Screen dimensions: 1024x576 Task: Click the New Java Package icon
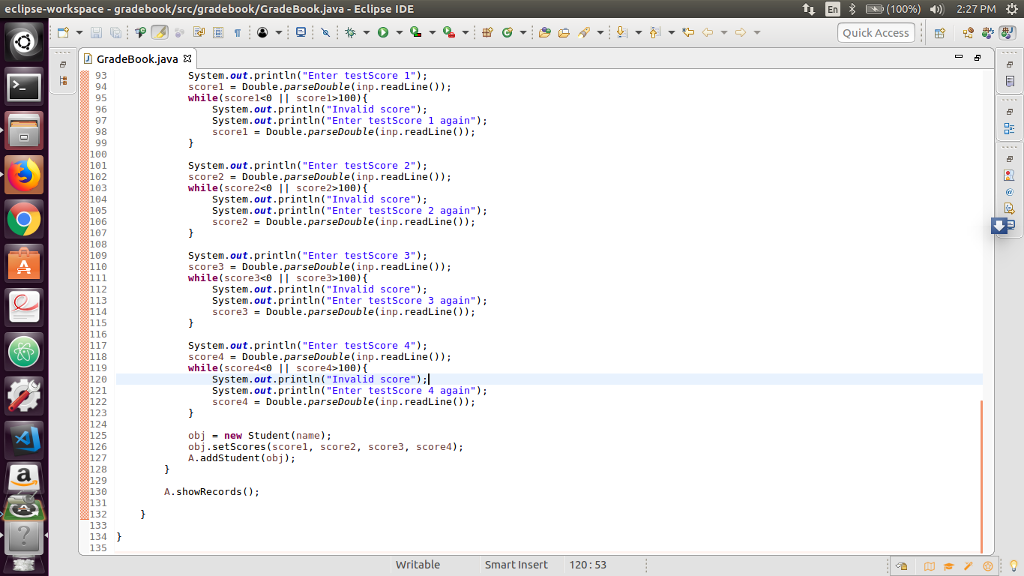pyautogui.click(x=487, y=32)
